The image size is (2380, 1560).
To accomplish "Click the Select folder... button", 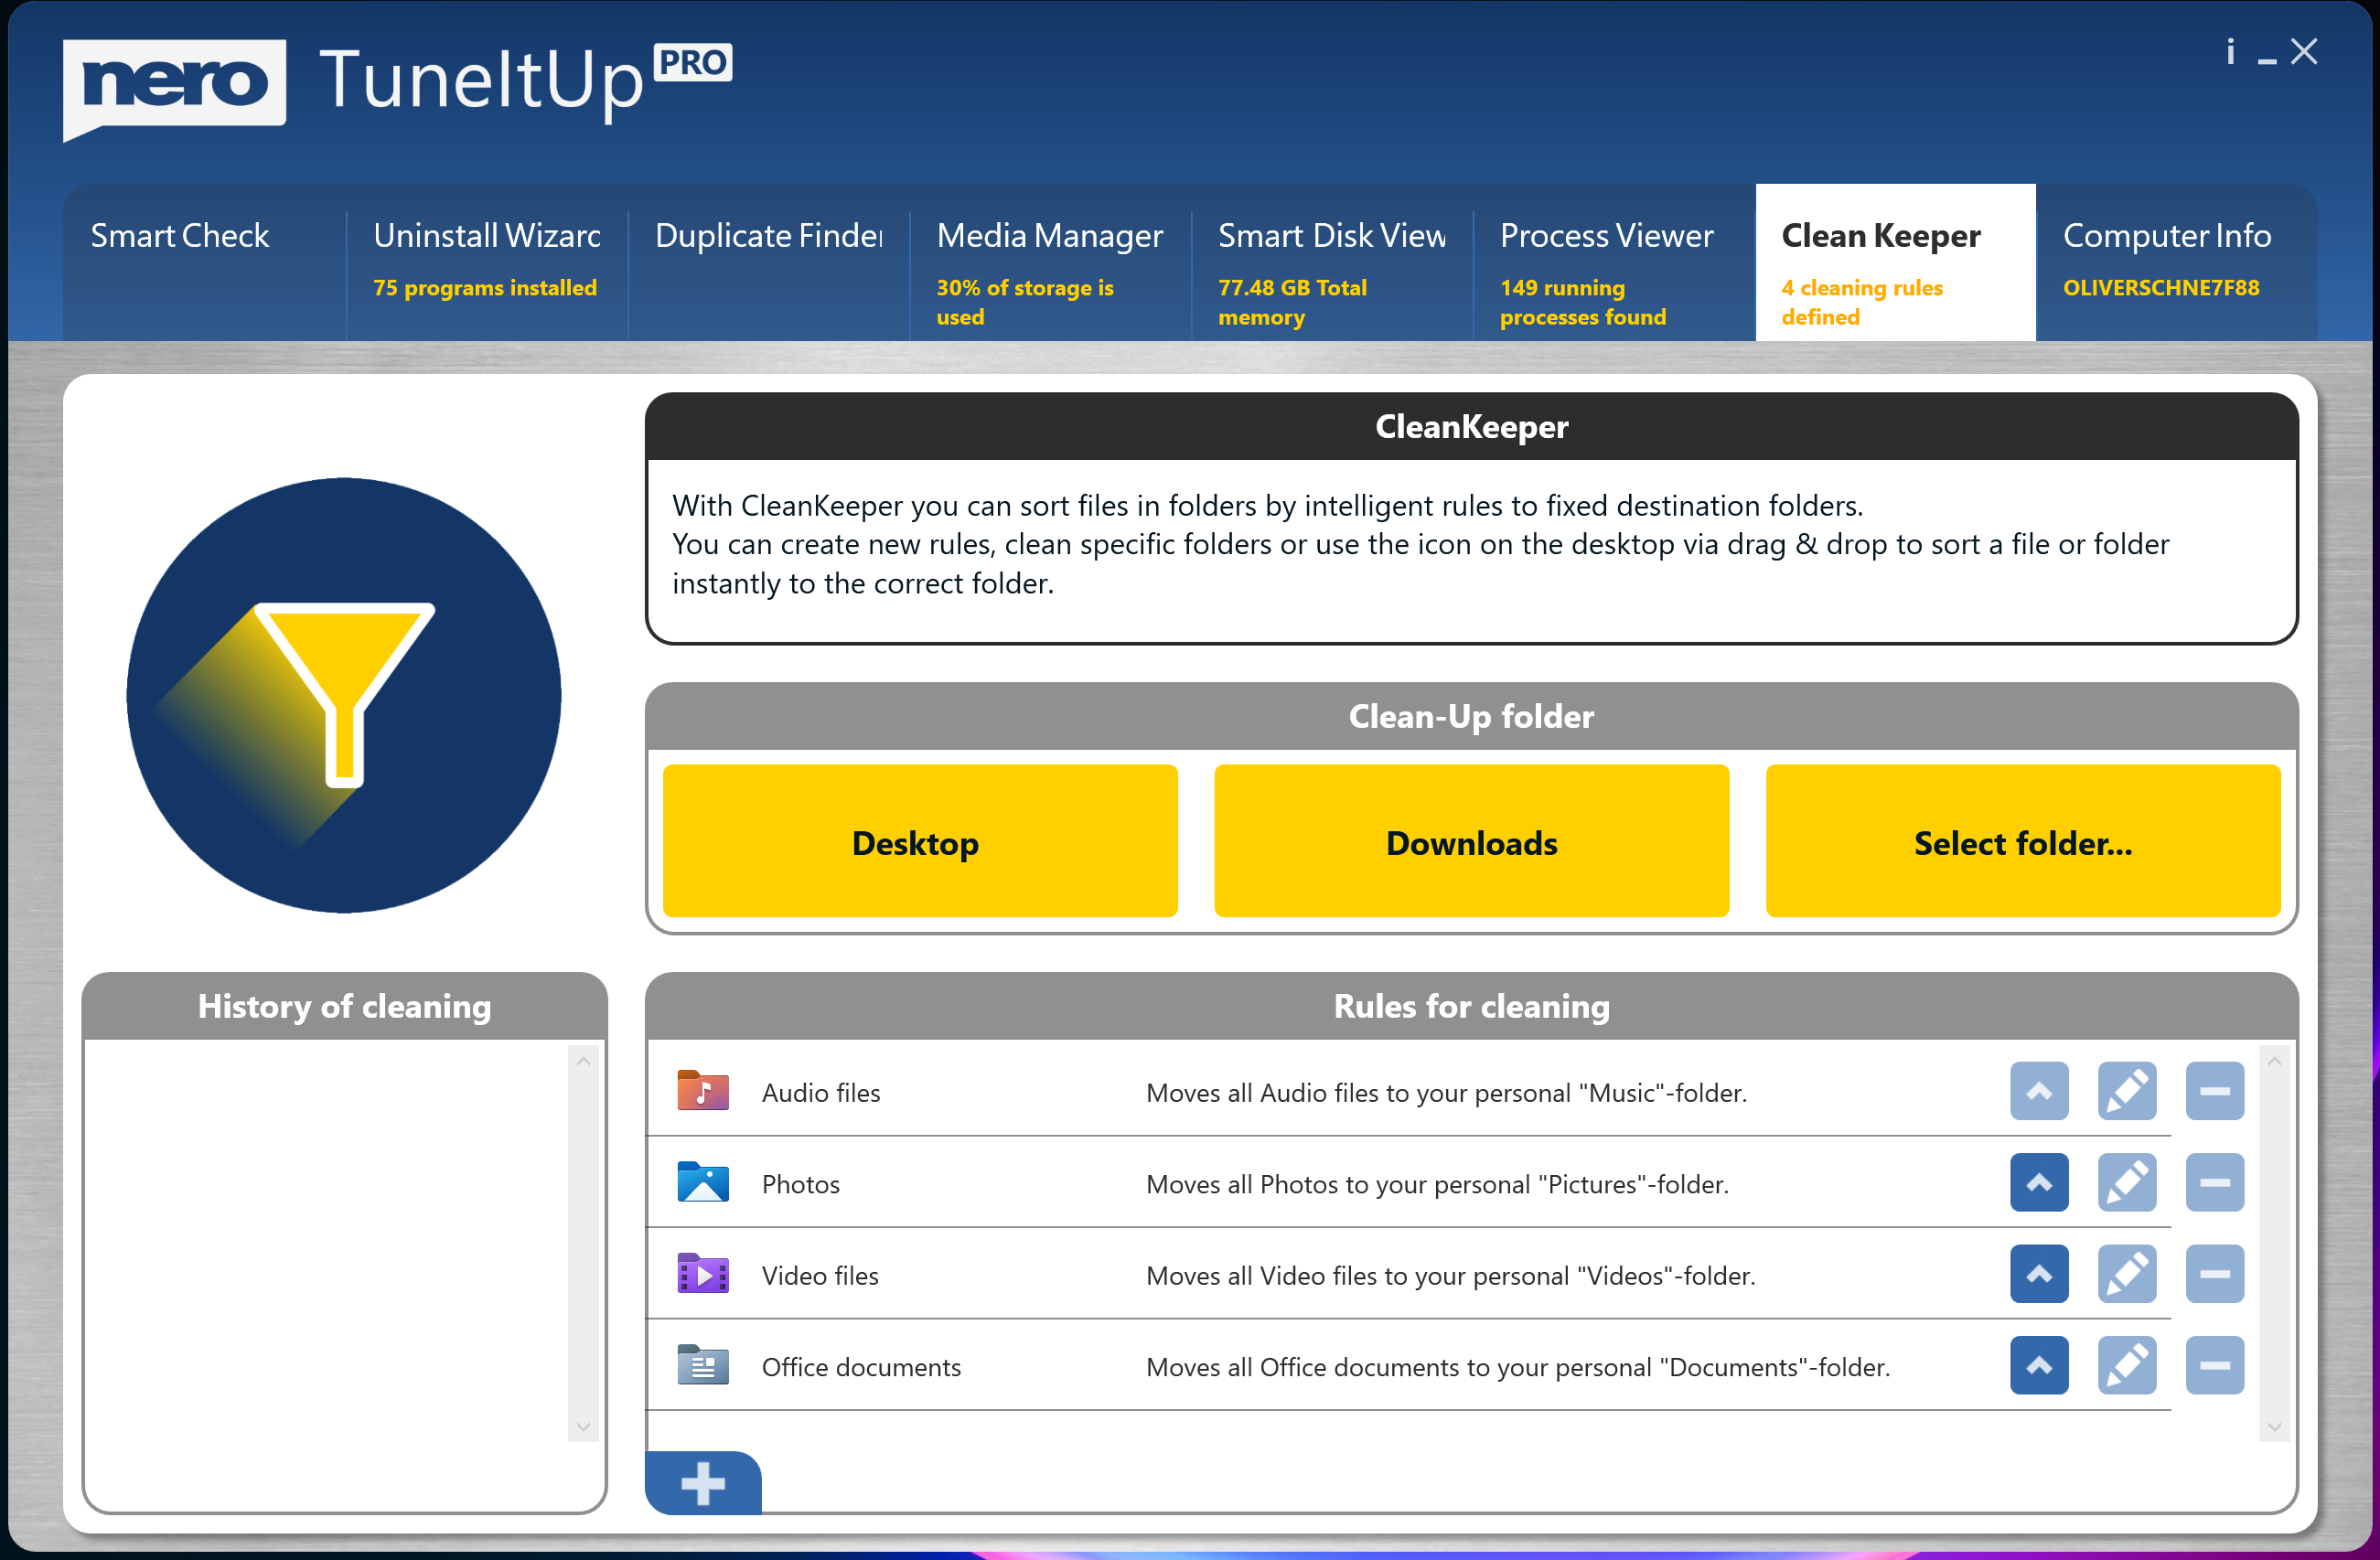I will click(x=2022, y=842).
